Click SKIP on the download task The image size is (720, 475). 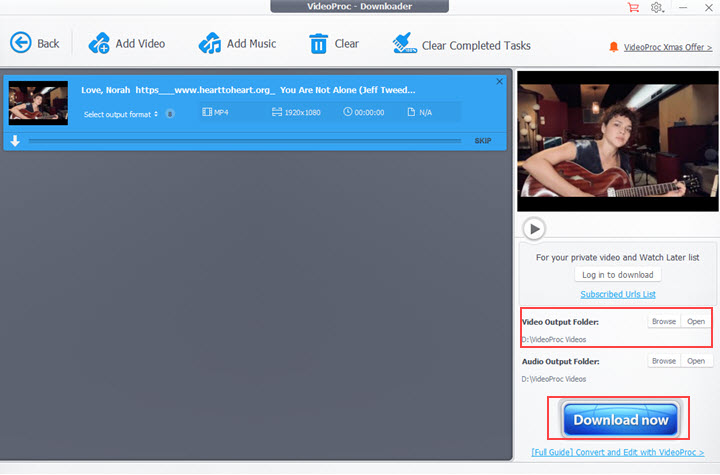[x=483, y=141]
